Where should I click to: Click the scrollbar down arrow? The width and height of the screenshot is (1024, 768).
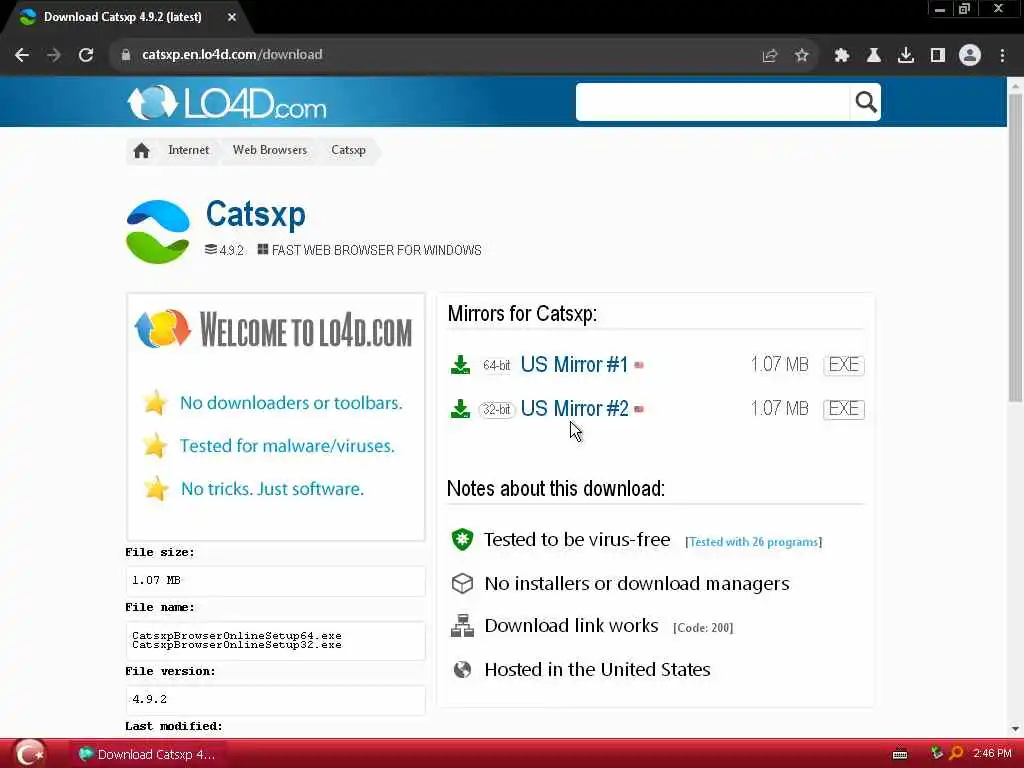1015,729
